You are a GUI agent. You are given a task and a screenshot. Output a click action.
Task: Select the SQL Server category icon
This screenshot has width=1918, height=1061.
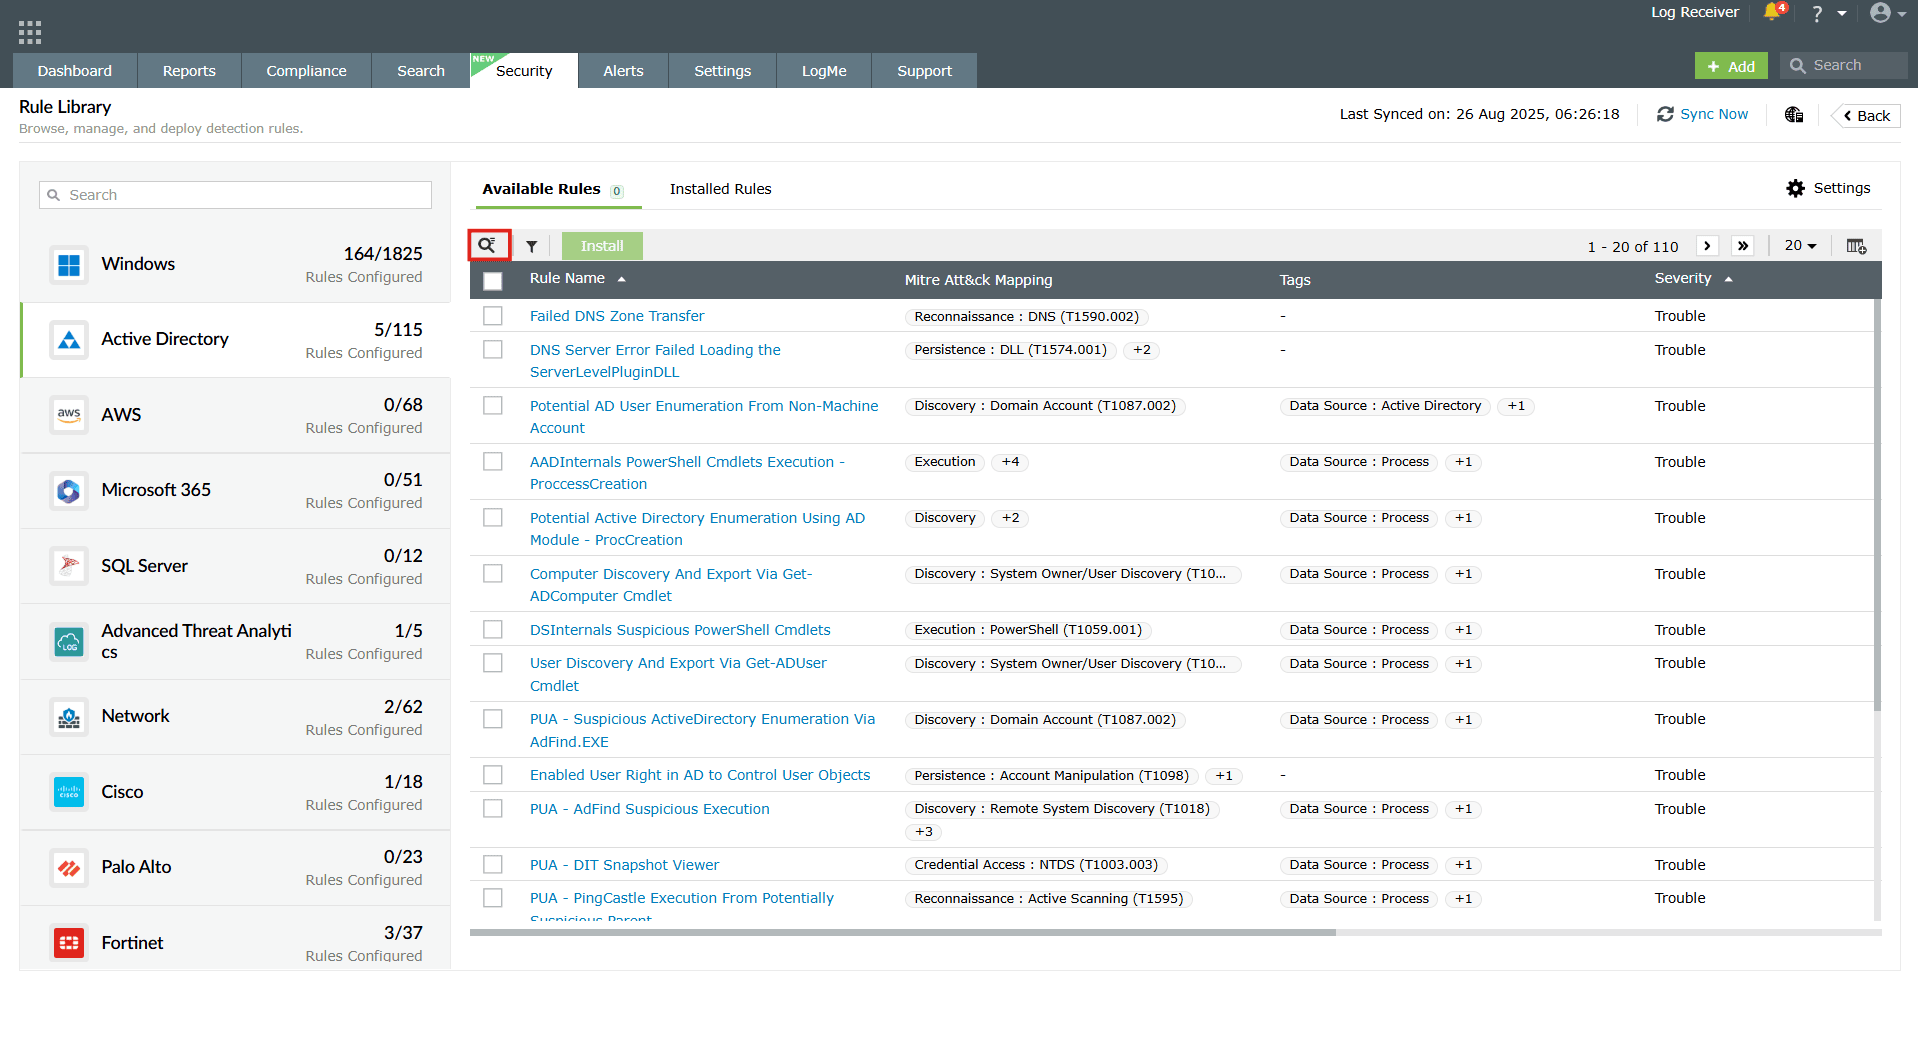point(69,566)
